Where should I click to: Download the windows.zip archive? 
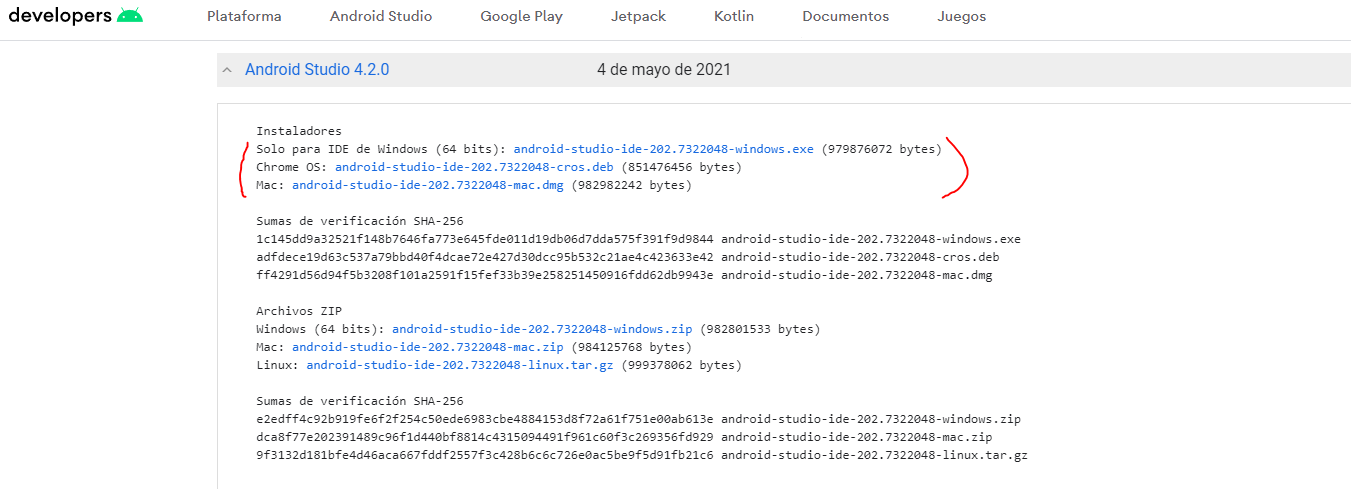(x=542, y=329)
